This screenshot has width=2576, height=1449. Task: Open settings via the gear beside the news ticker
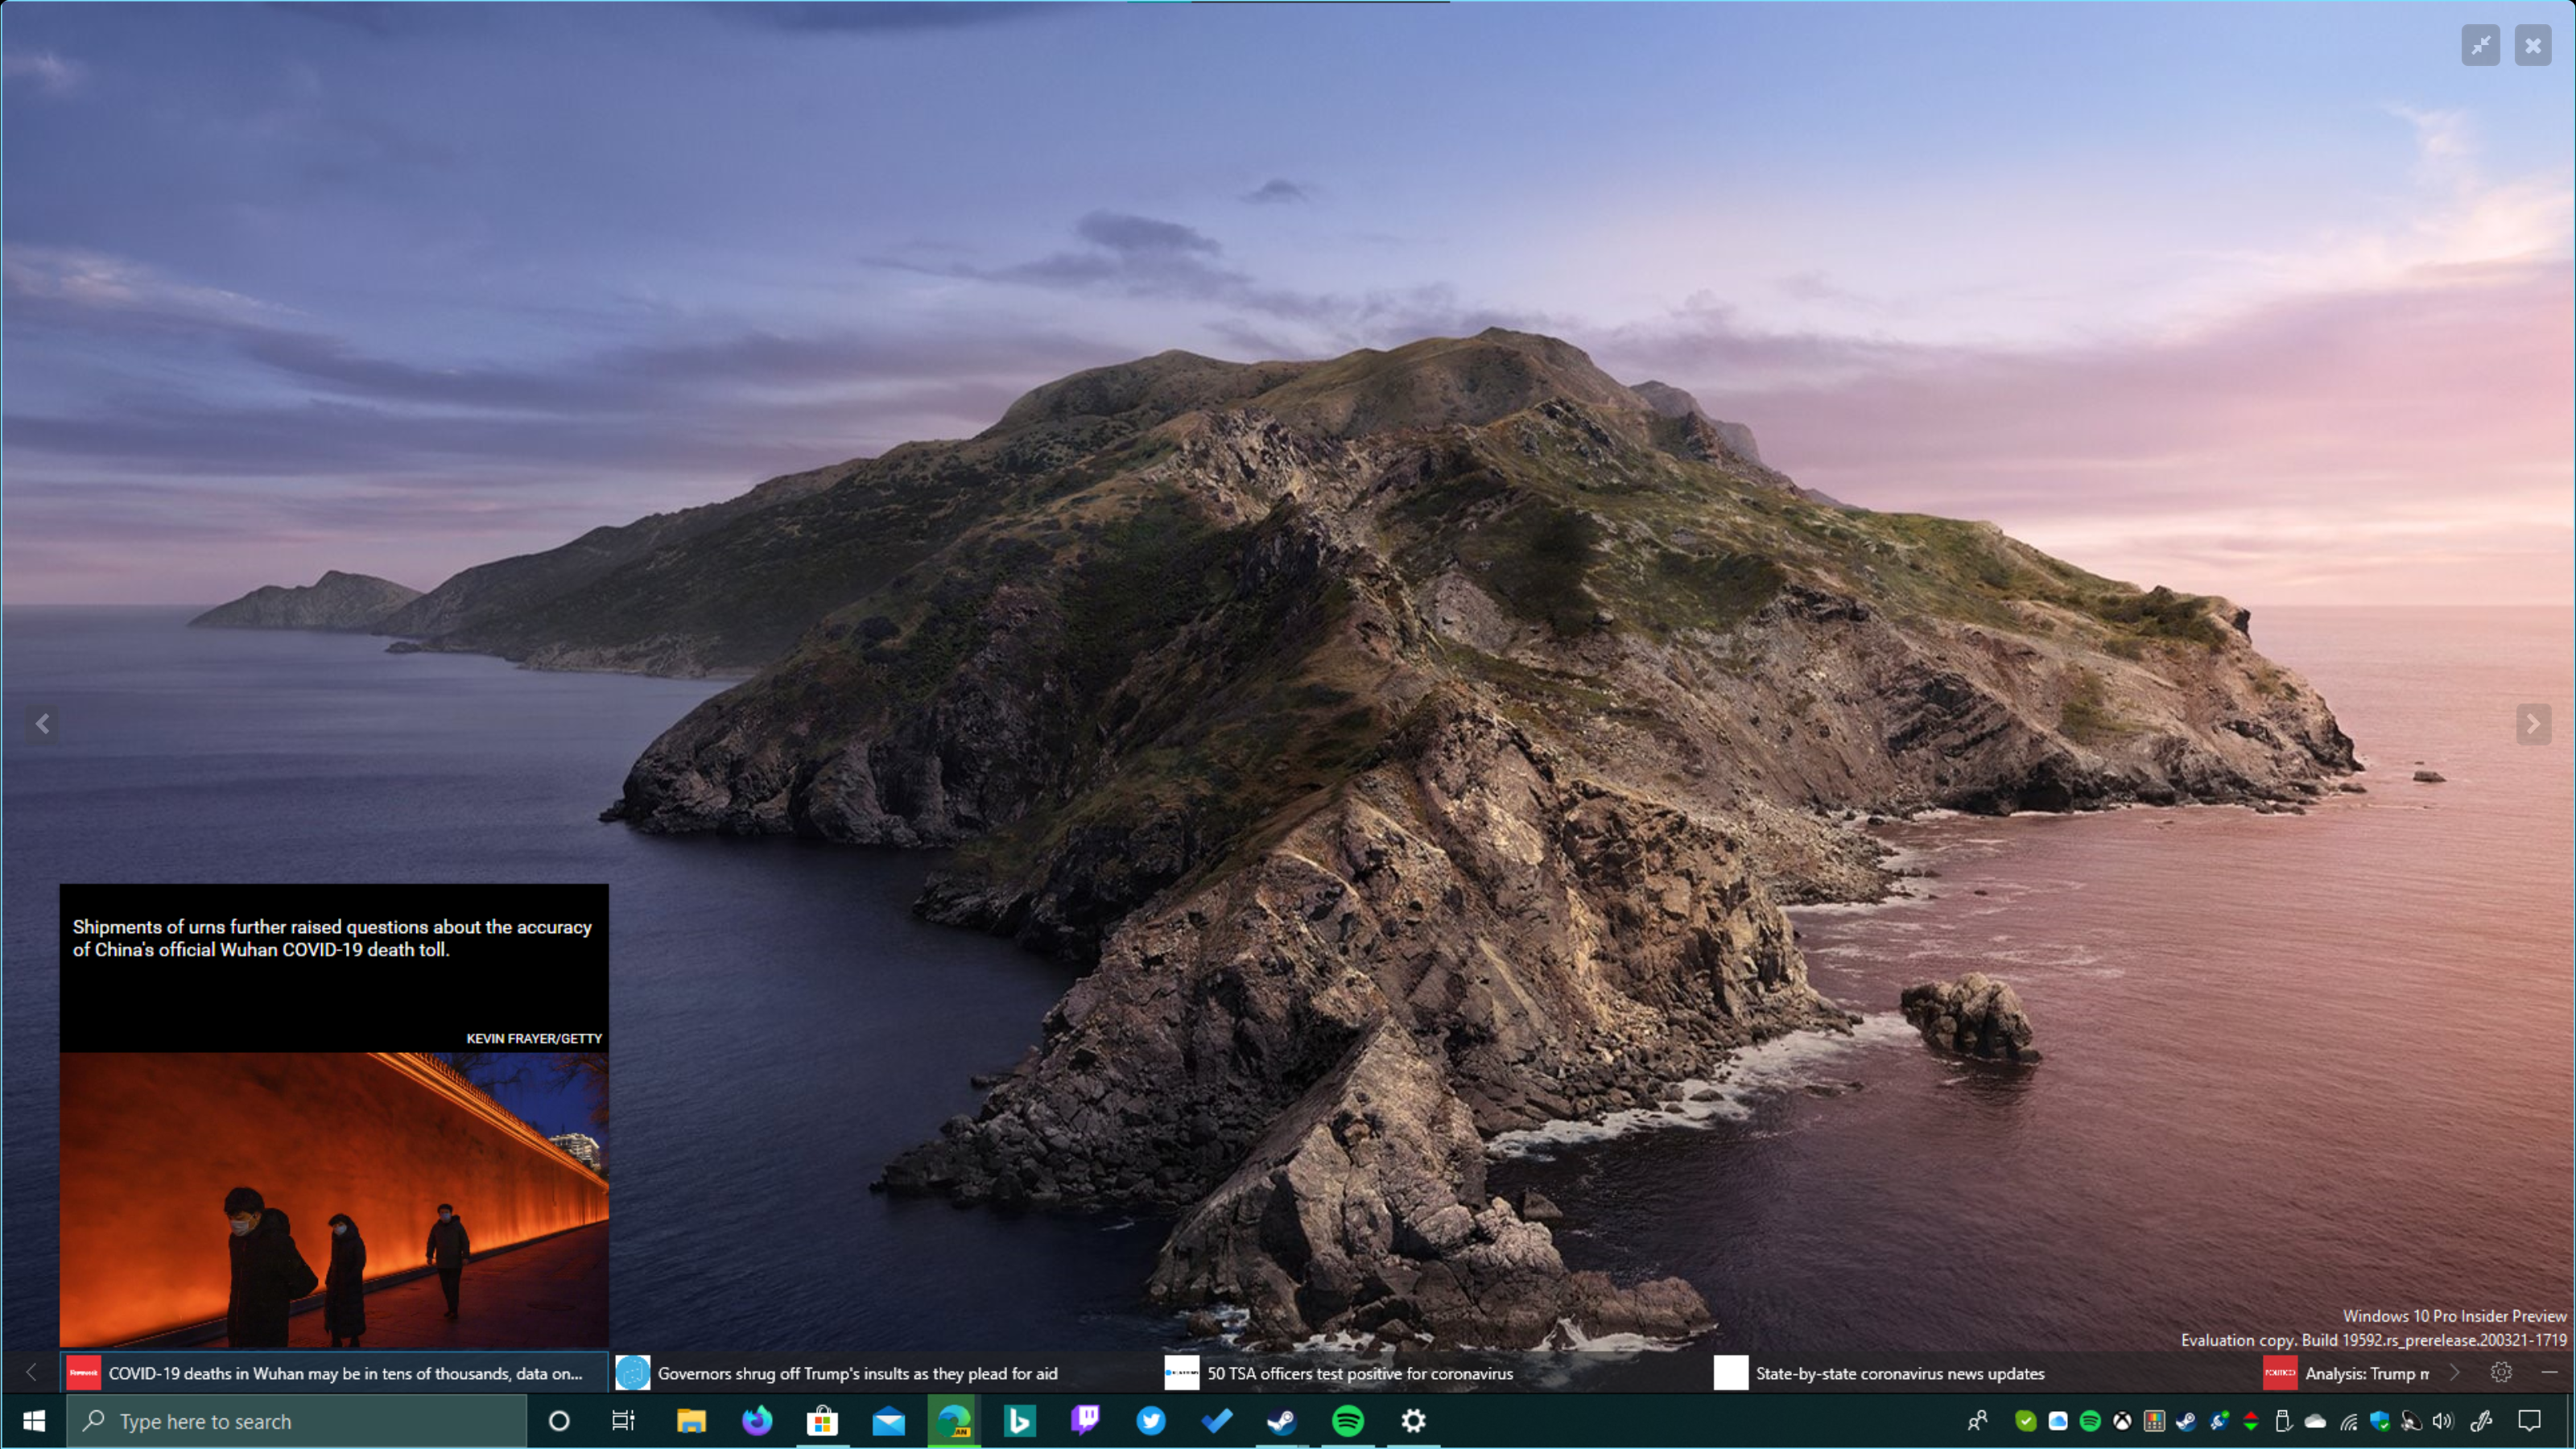pos(2503,1373)
